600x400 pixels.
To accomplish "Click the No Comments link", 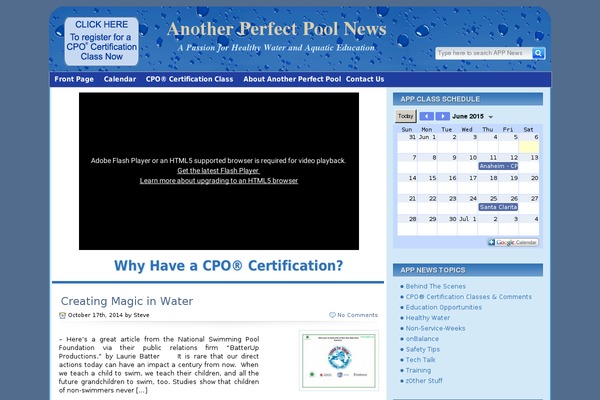I will (x=357, y=315).
